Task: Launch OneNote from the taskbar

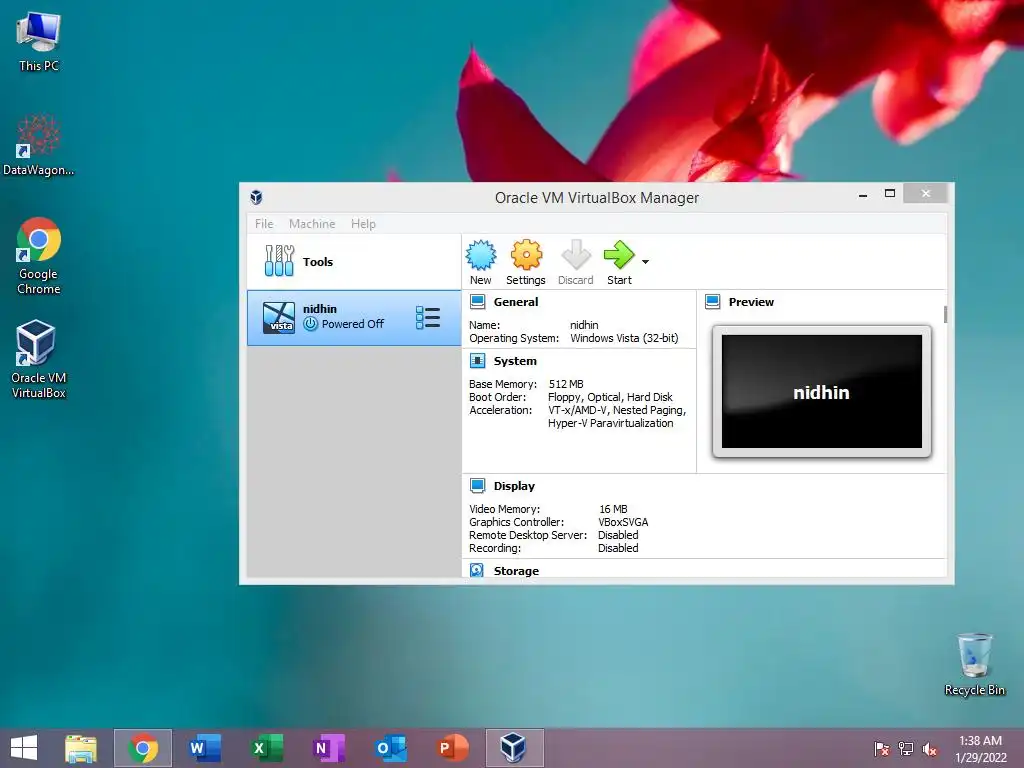Action: [x=328, y=748]
